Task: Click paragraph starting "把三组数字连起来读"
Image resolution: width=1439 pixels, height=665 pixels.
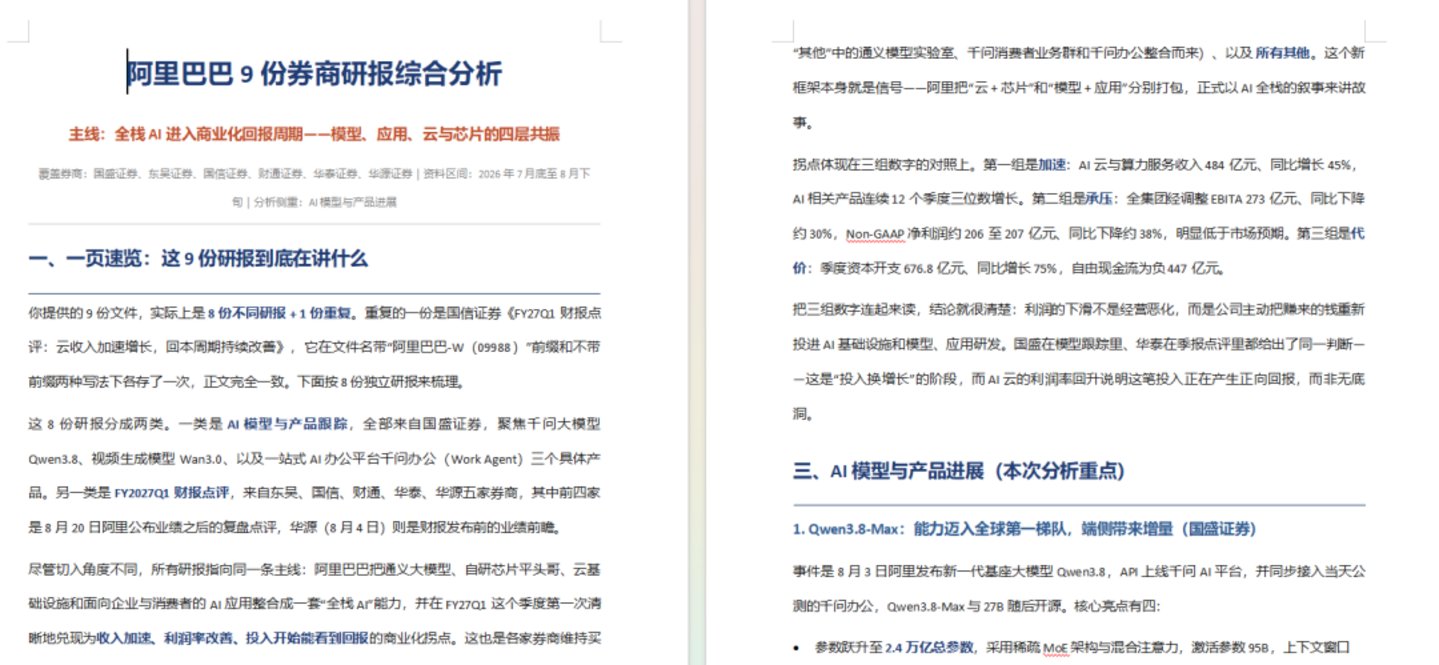Action: (x=1079, y=361)
